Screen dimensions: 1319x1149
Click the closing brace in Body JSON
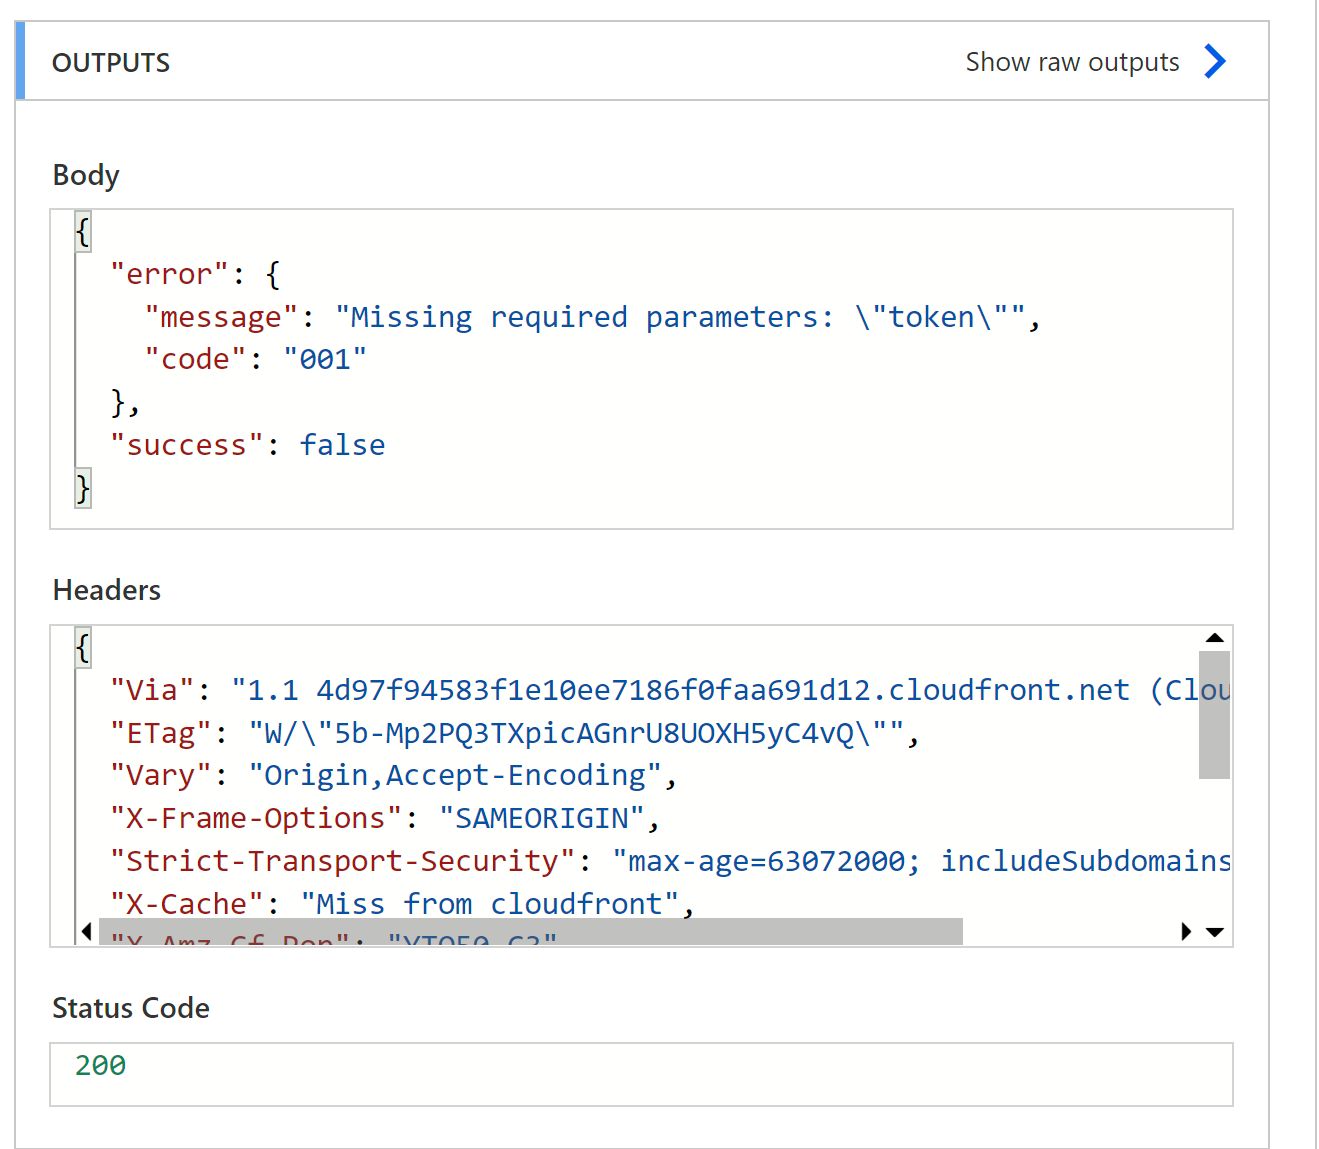(x=83, y=489)
